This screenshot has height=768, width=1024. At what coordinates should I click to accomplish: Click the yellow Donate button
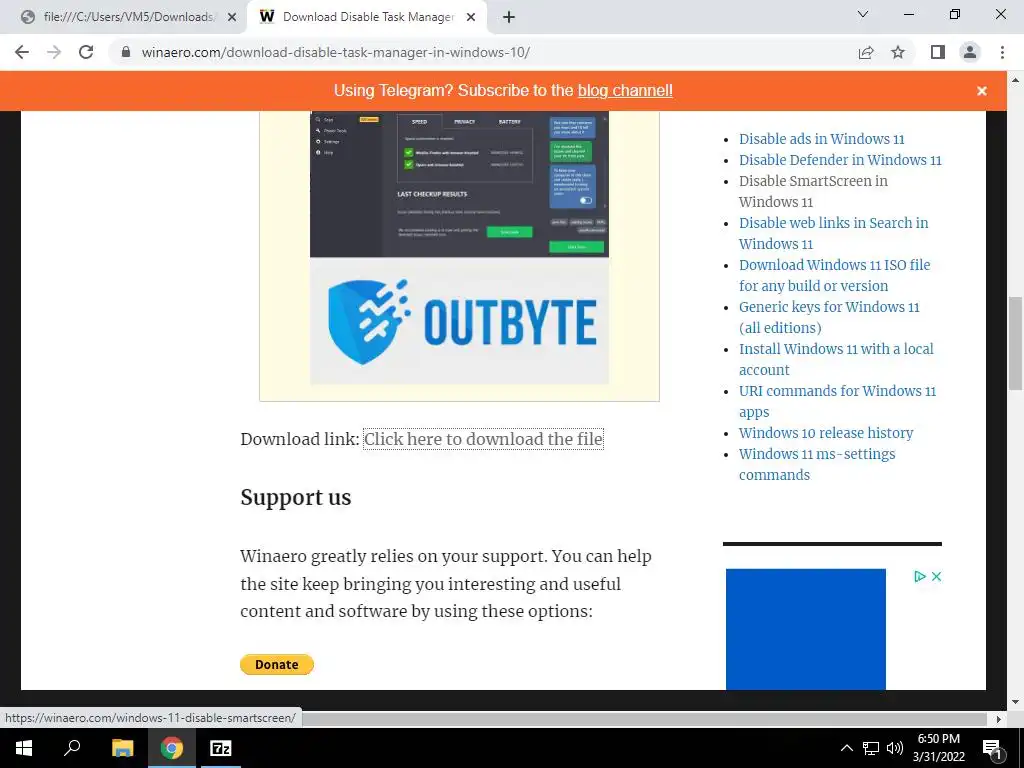[x=277, y=664]
